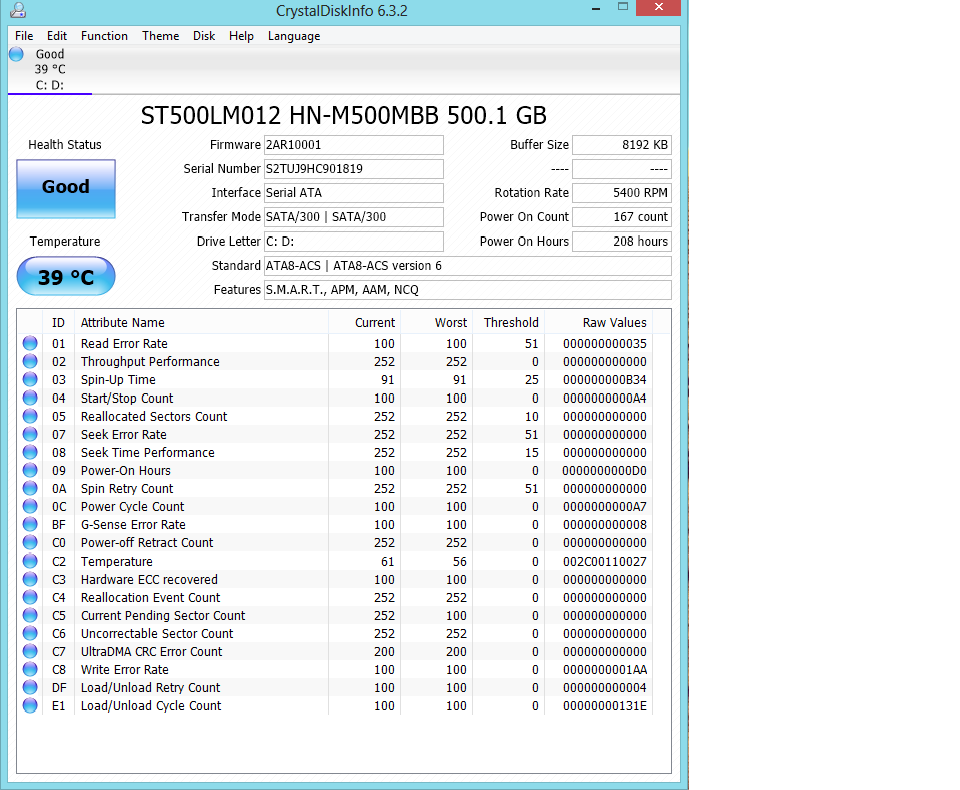
Task: Click status orb for Write Error Rate
Action: pos(30,669)
